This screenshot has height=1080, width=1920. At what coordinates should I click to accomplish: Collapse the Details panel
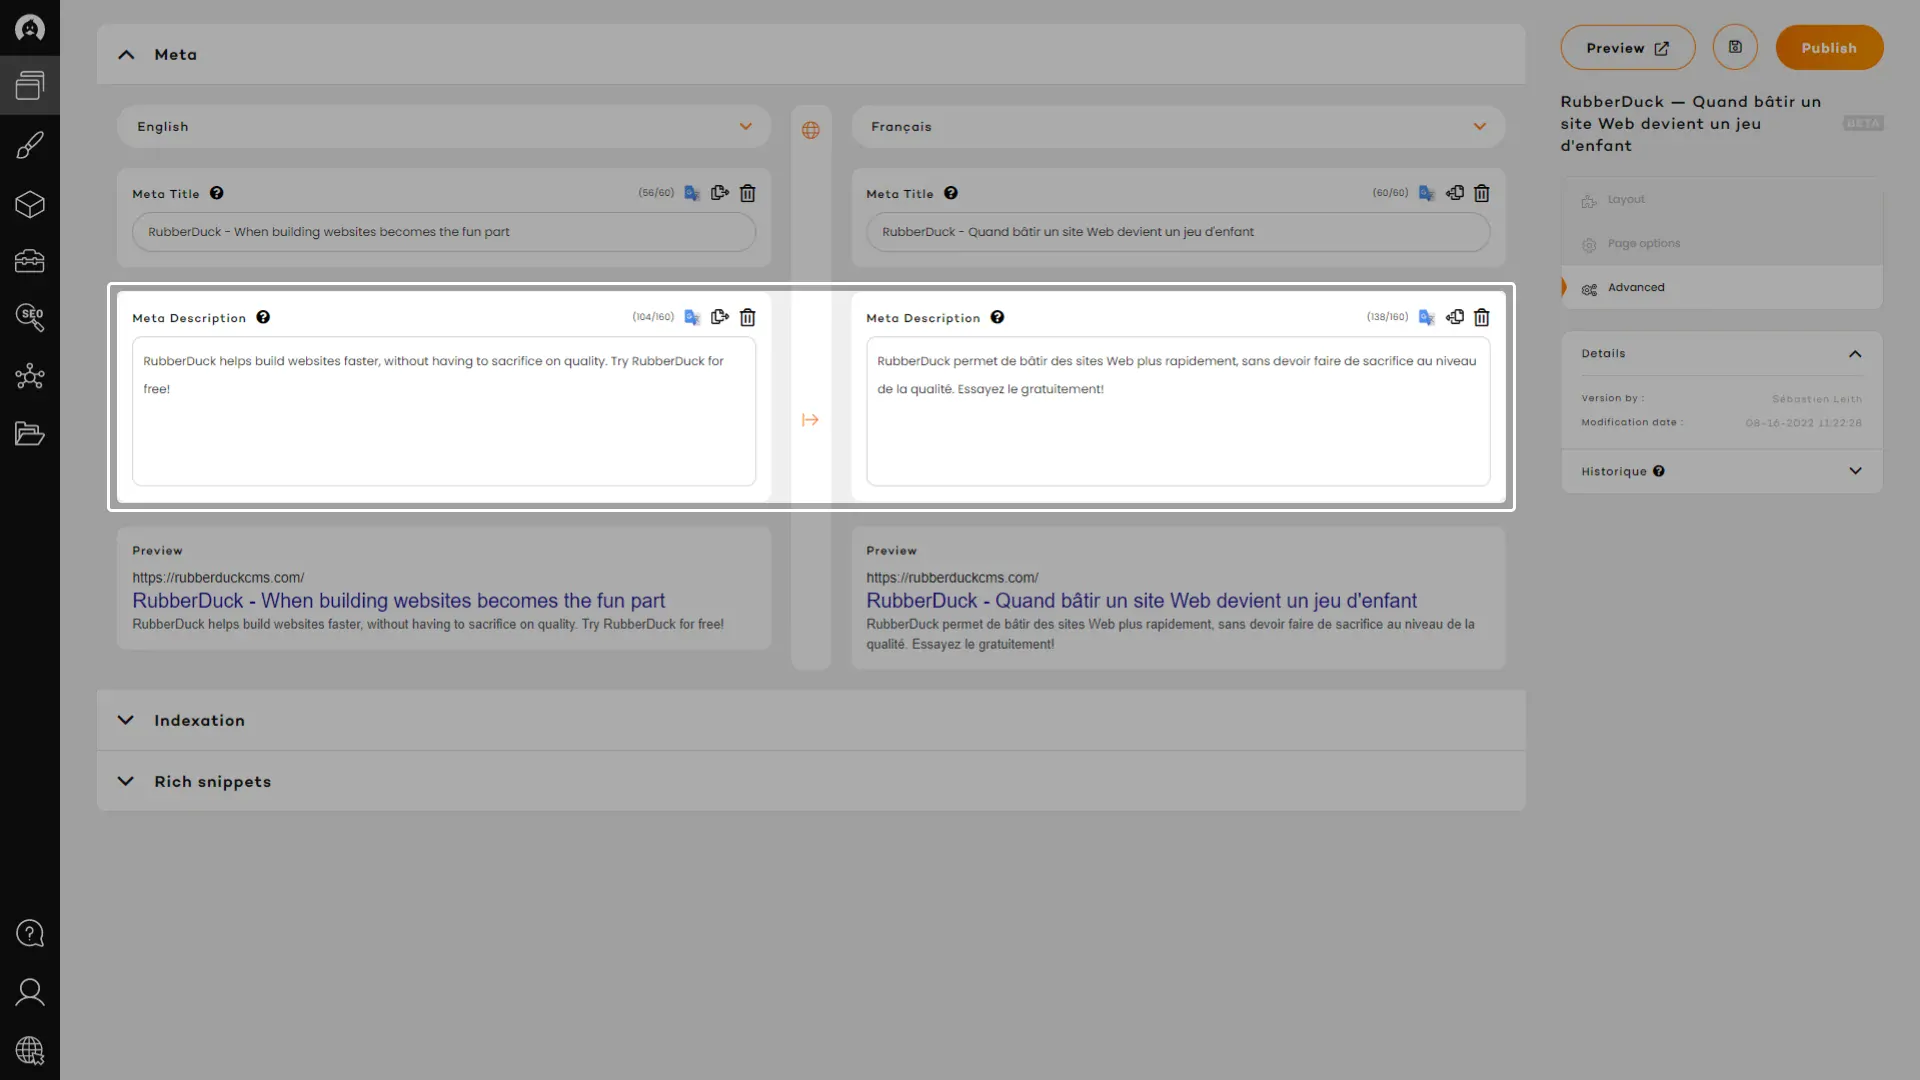(1855, 354)
